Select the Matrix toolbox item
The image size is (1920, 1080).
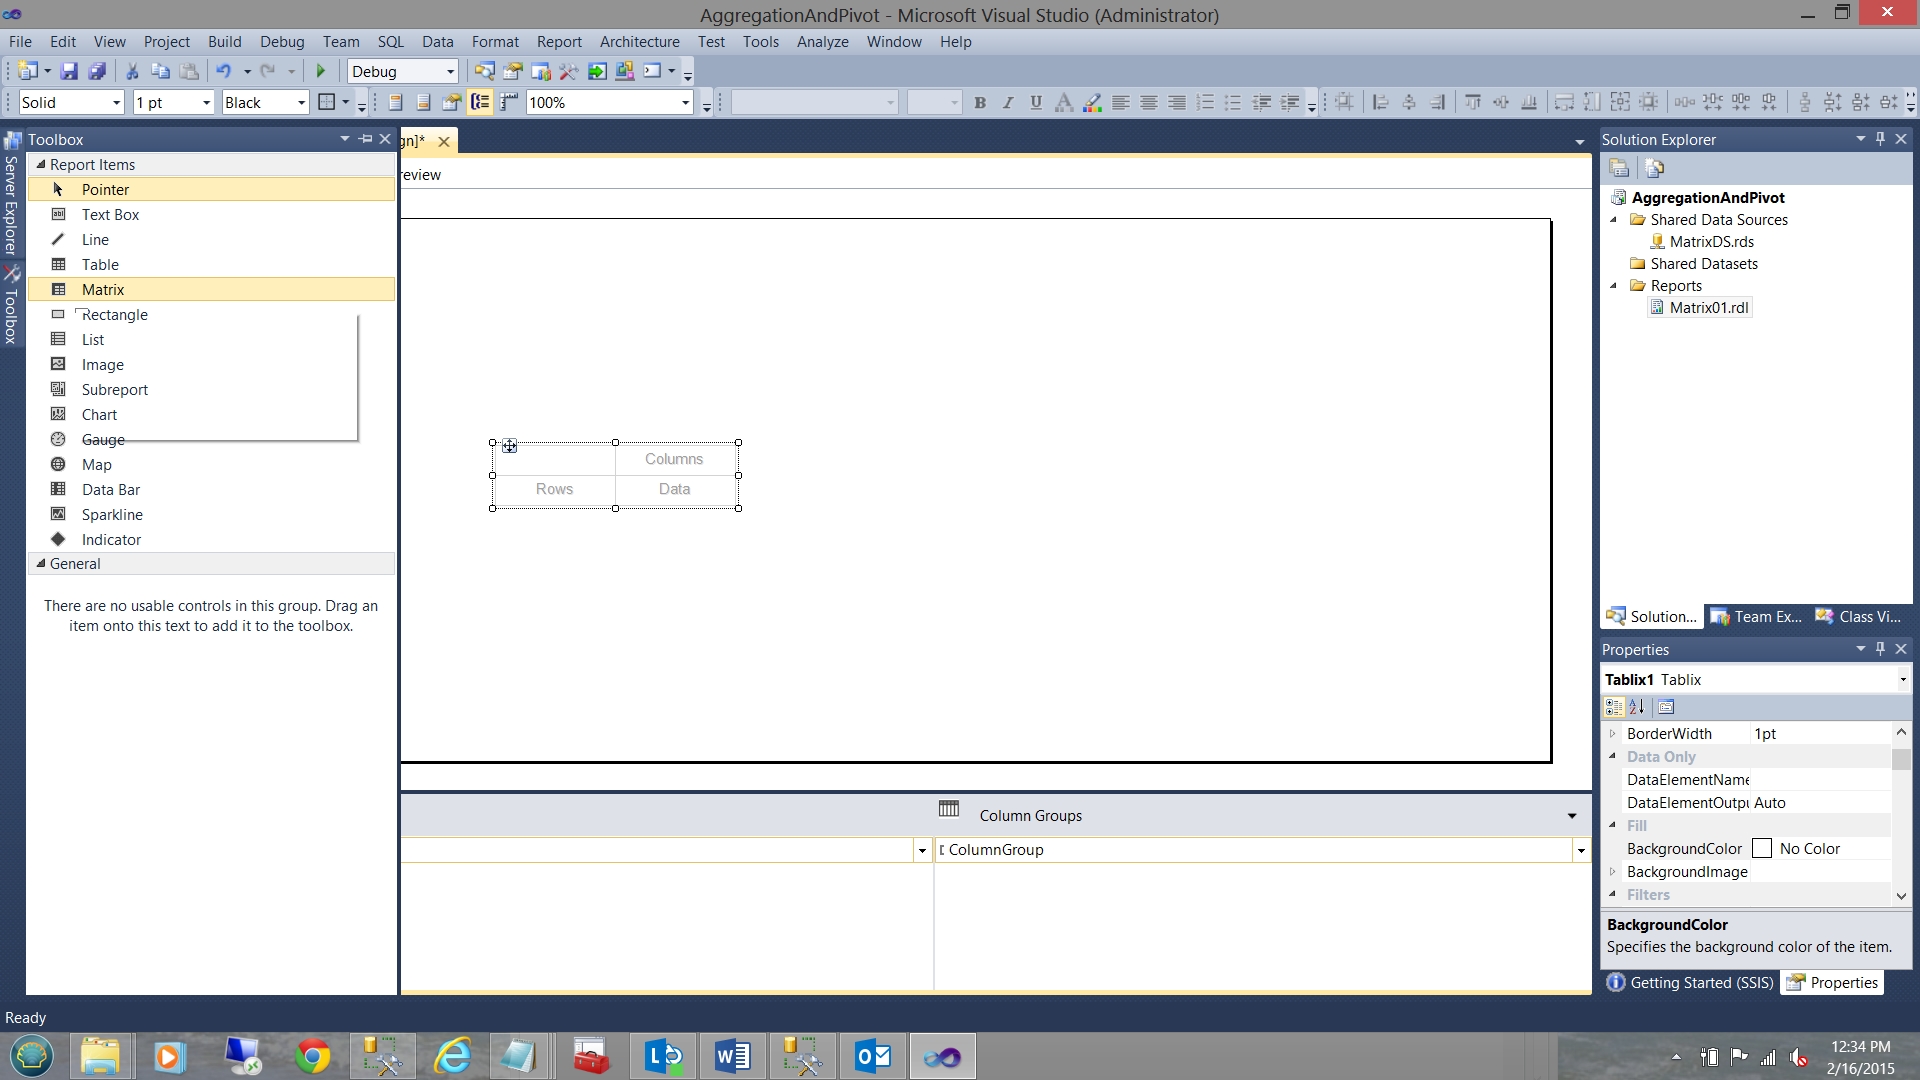point(103,290)
